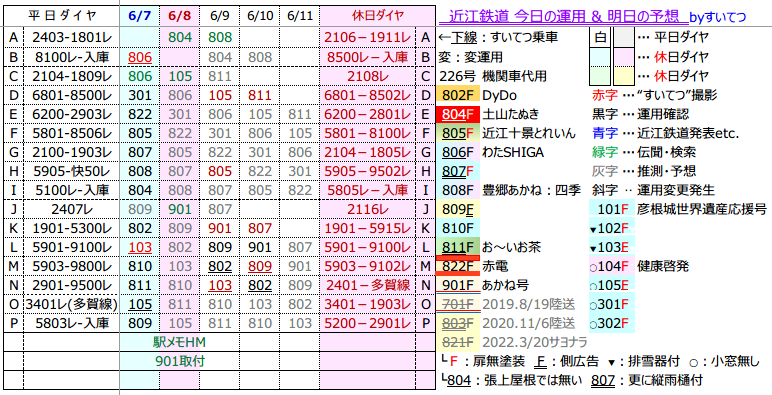Click the 2106-1911レ holiday cell

[x=368, y=37]
